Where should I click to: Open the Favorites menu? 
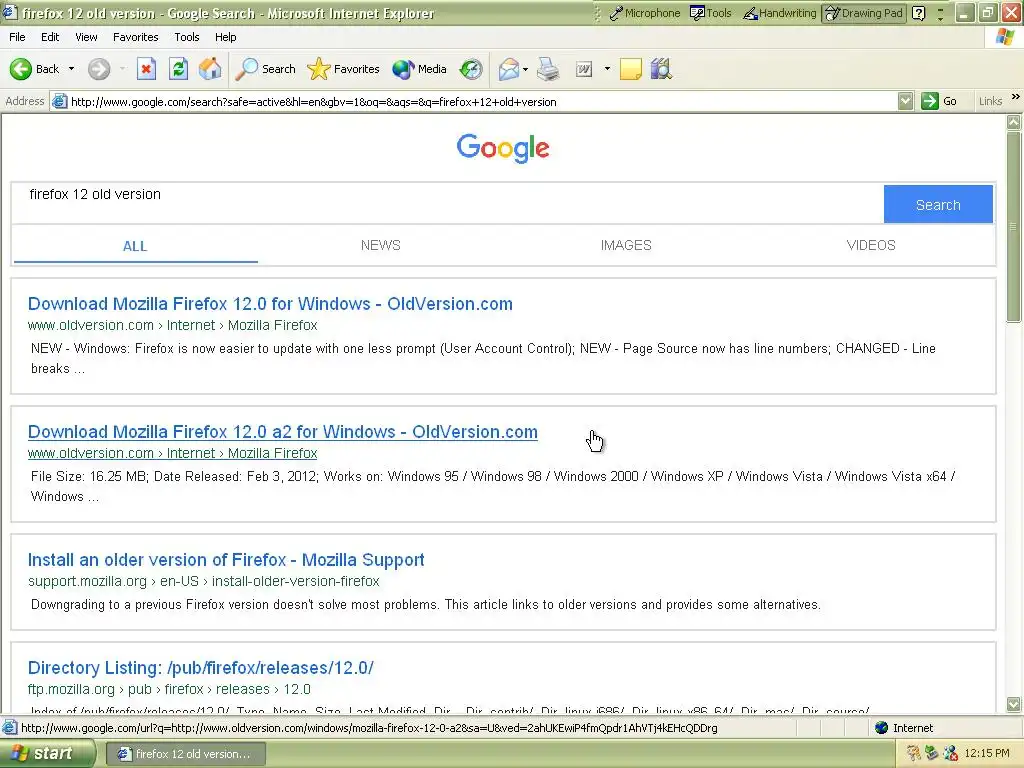135,37
